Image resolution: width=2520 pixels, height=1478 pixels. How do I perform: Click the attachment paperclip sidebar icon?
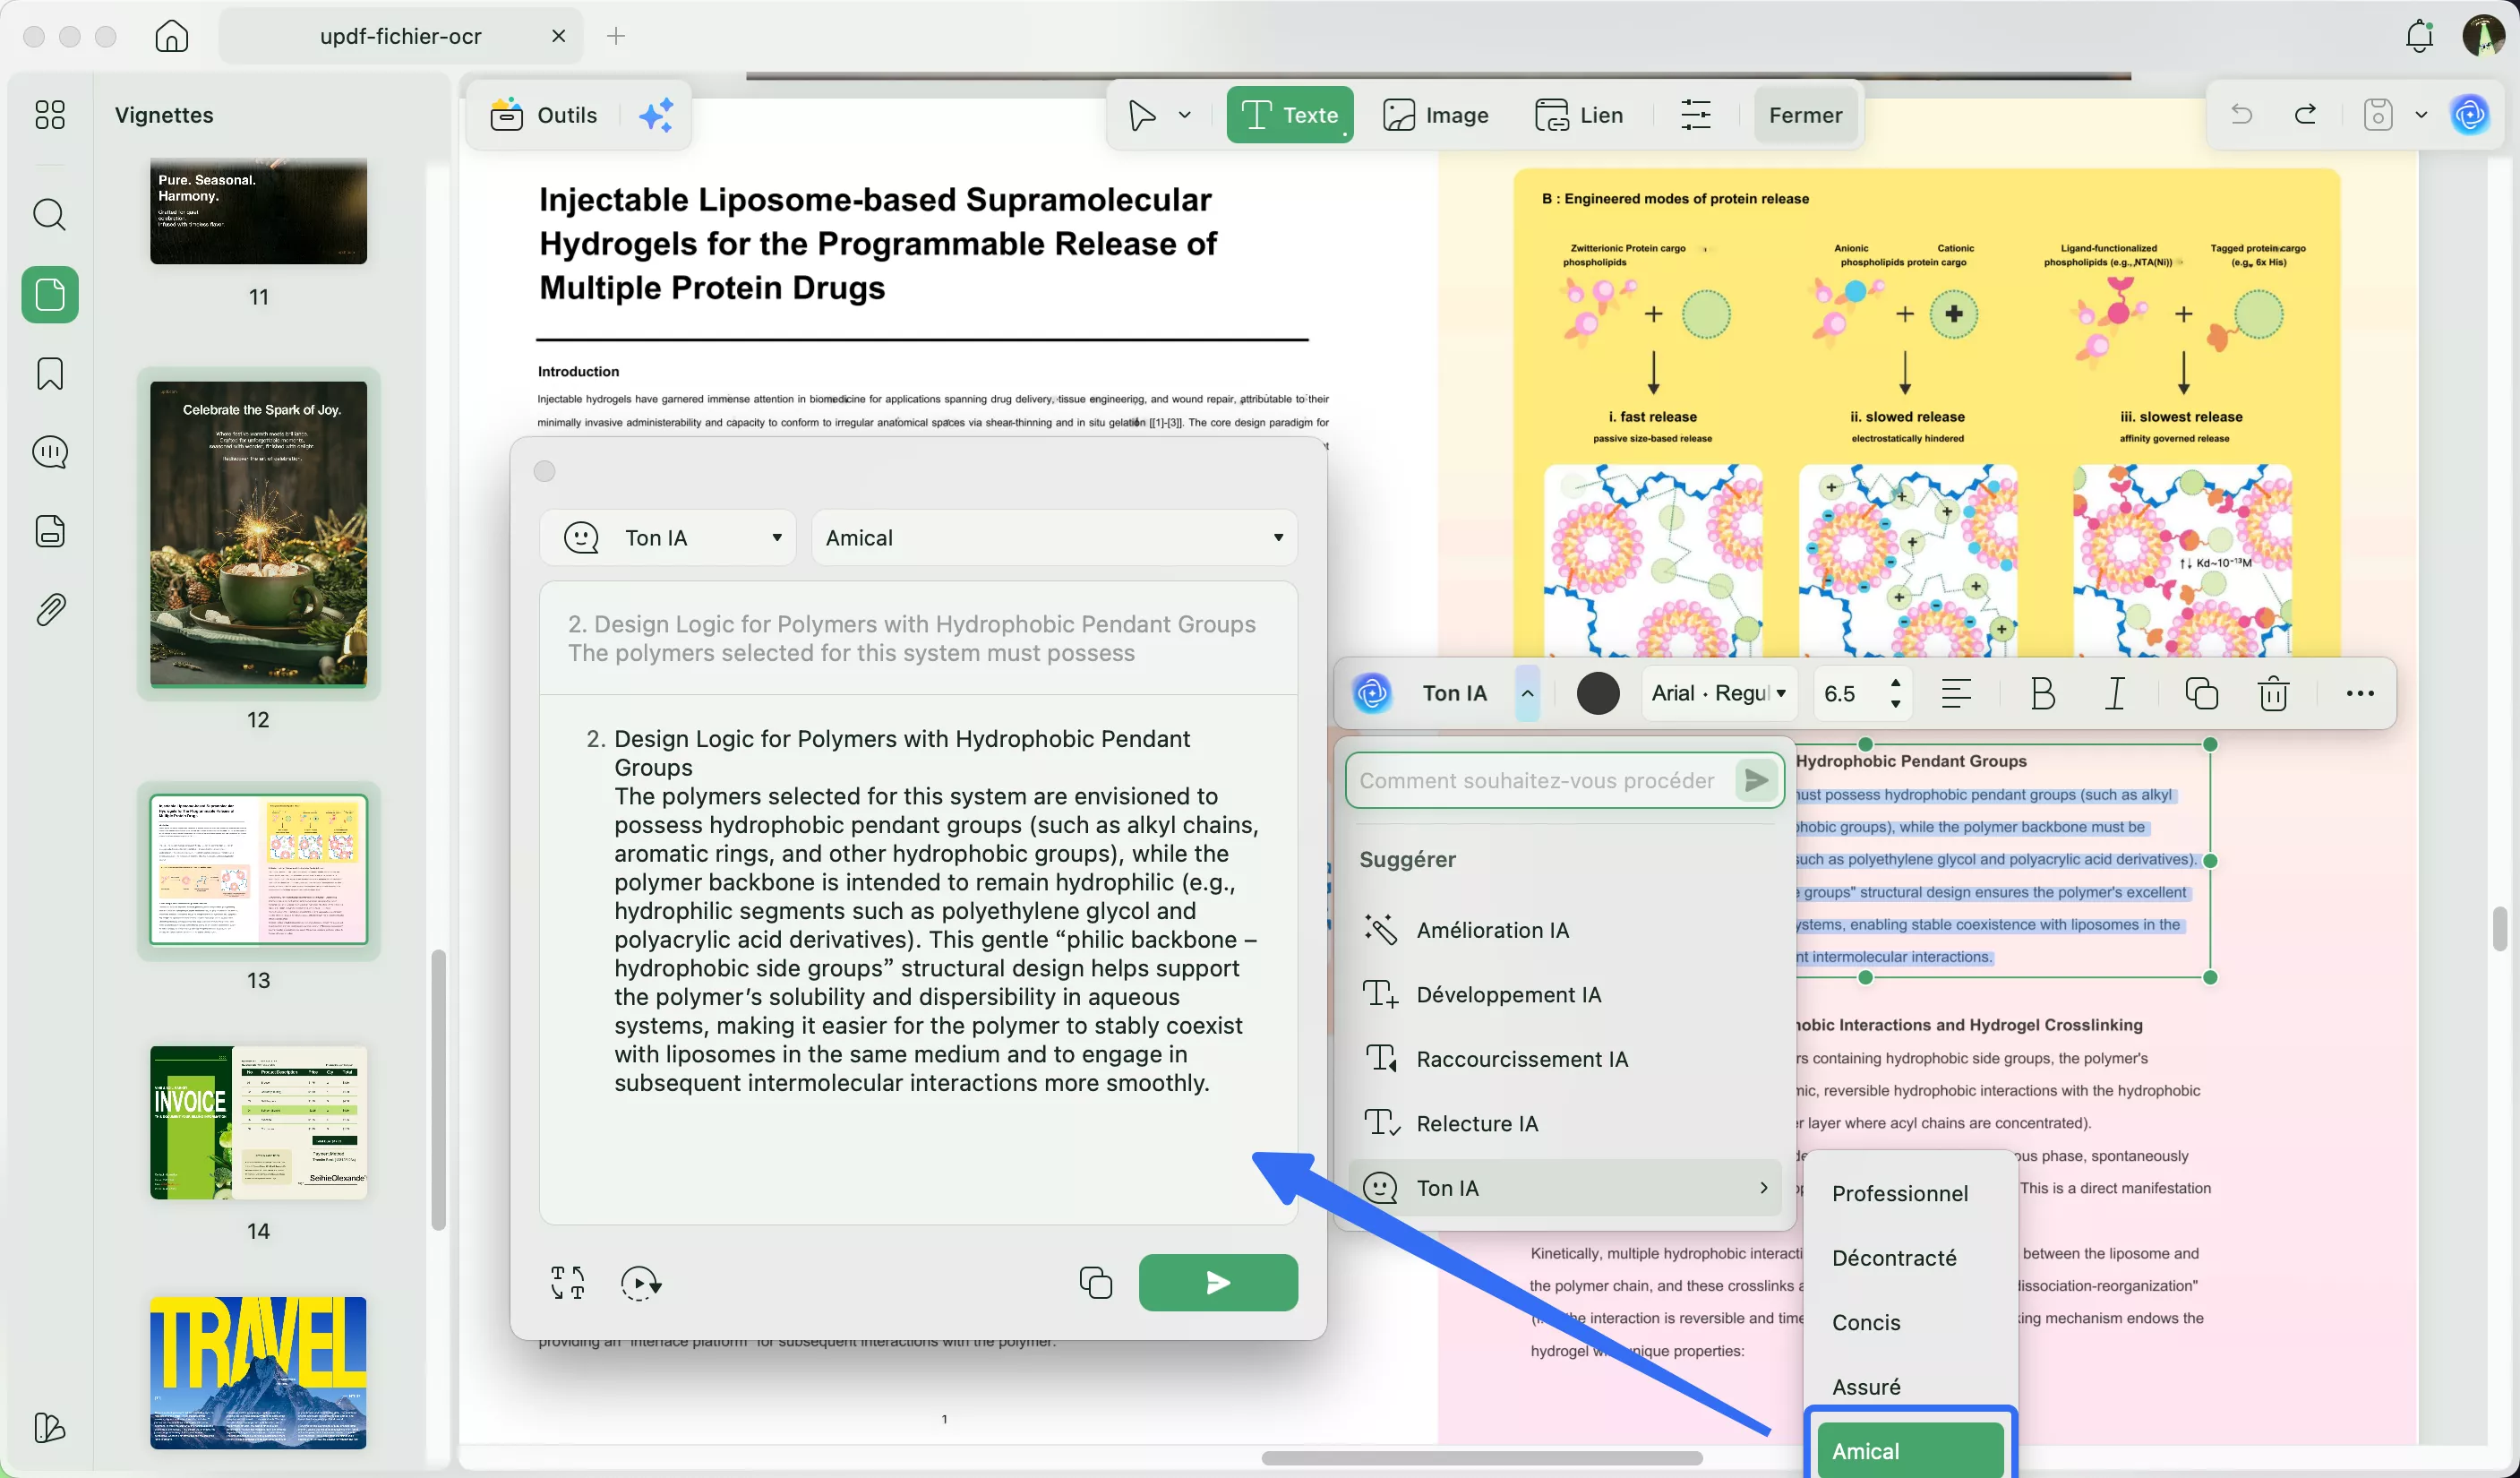coord(50,609)
